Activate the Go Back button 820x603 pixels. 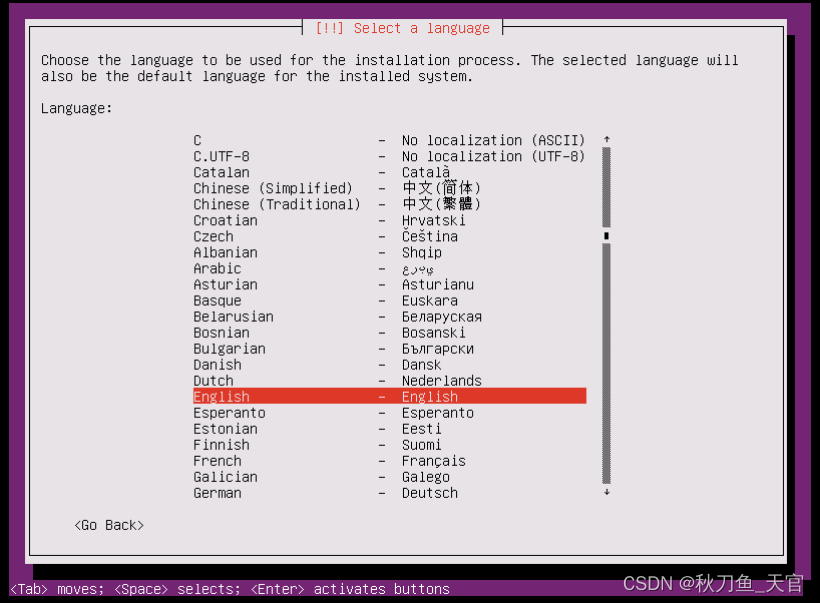pos(109,525)
